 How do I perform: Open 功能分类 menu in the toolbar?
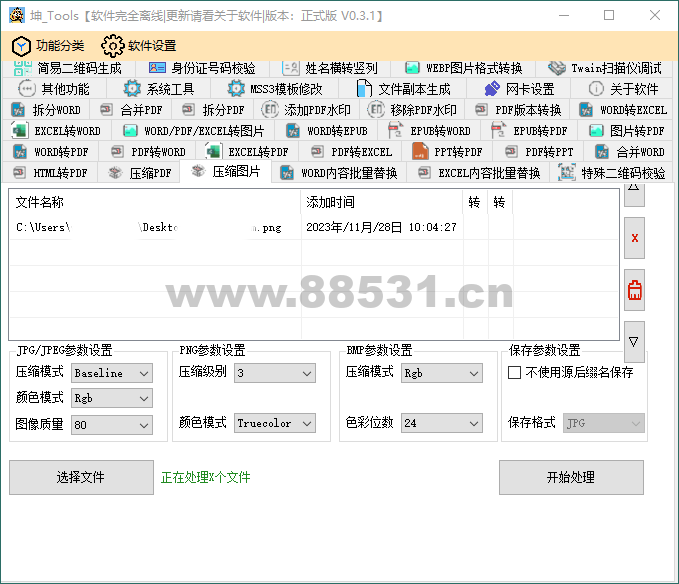[48, 45]
